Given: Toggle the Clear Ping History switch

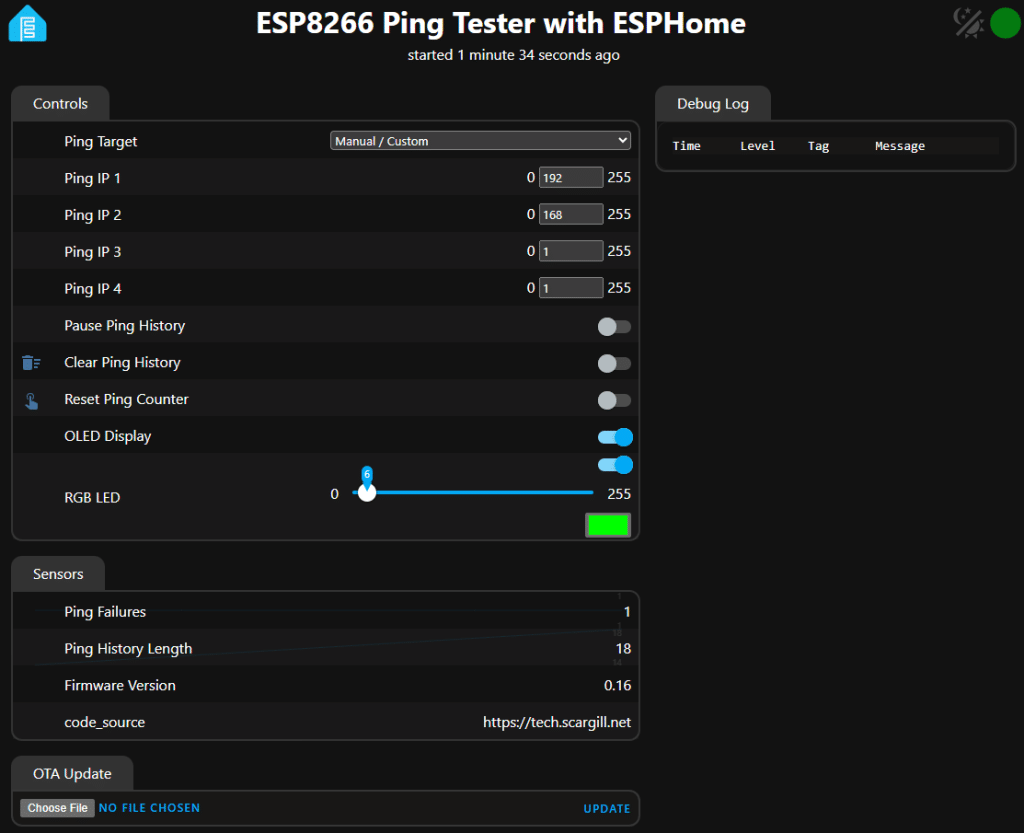Looking at the screenshot, I should [x=614, y=363].
